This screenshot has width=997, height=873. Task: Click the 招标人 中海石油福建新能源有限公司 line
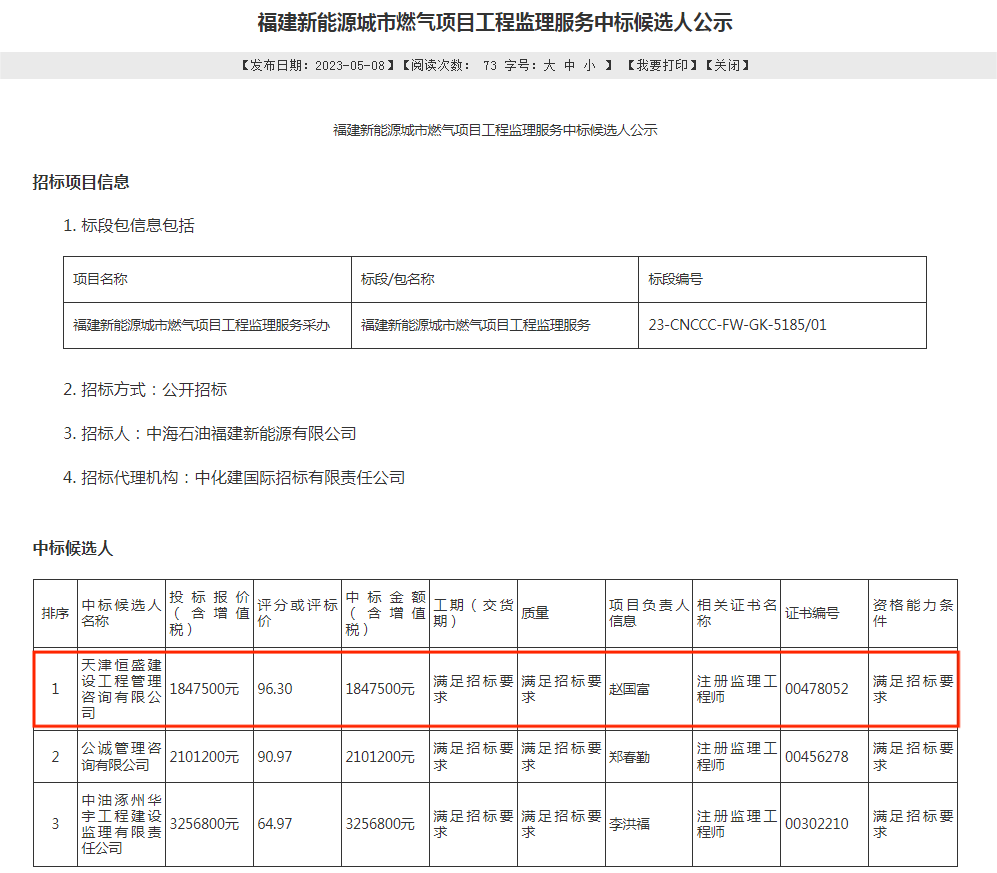pos(210,433)
